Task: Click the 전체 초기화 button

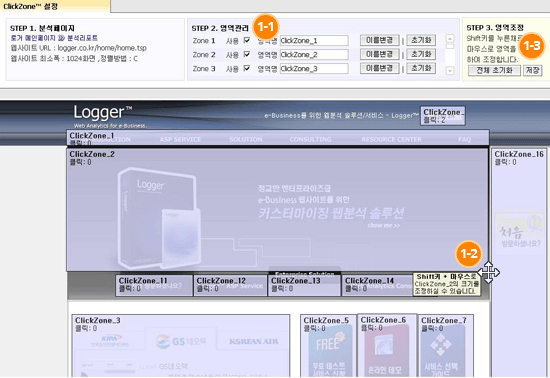Action: [495, 70]
